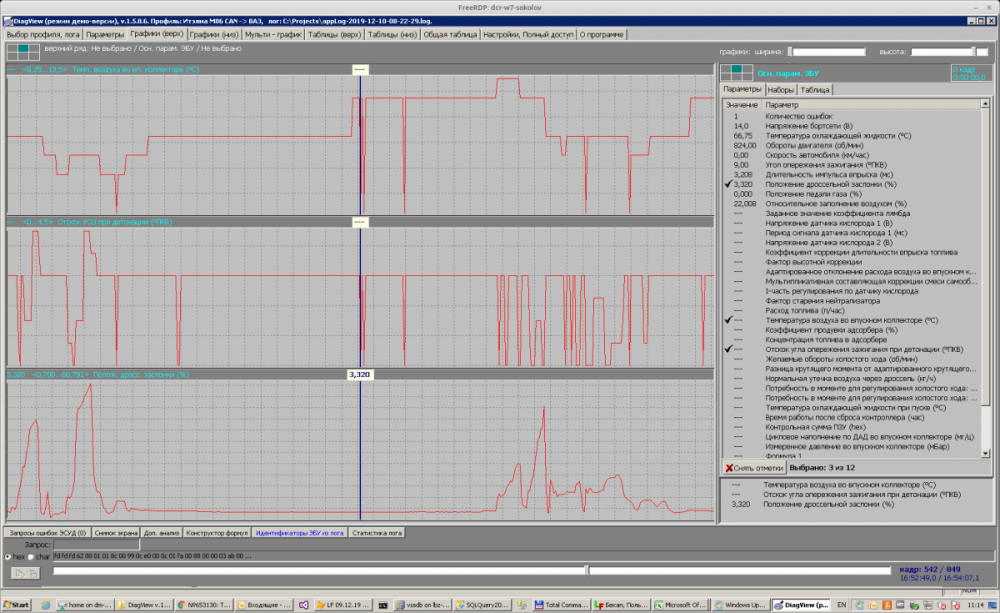Open Total Commander from the taskbar
Screen dimensions: 1000x613
[x=559, y=605]
